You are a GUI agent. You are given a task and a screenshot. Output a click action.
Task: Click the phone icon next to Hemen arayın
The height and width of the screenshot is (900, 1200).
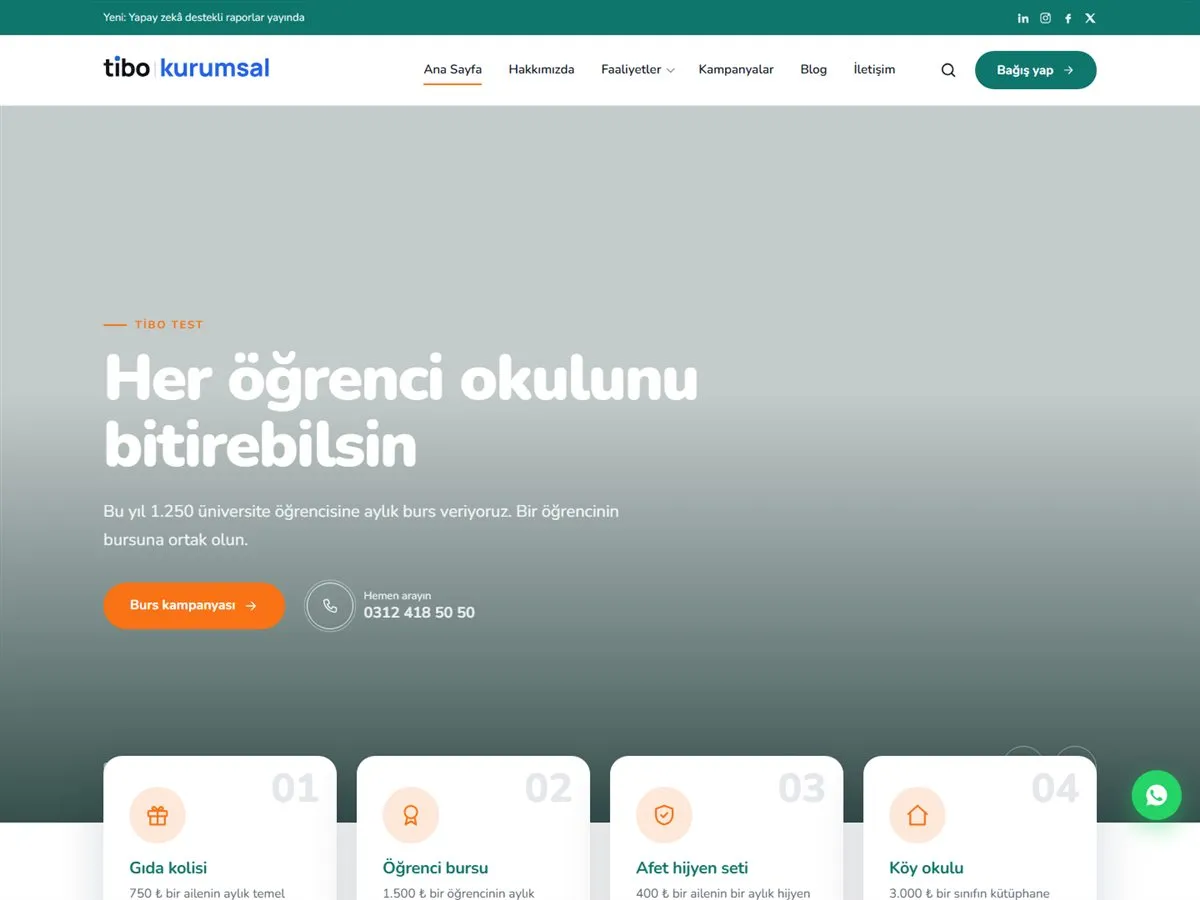[330, 606]
